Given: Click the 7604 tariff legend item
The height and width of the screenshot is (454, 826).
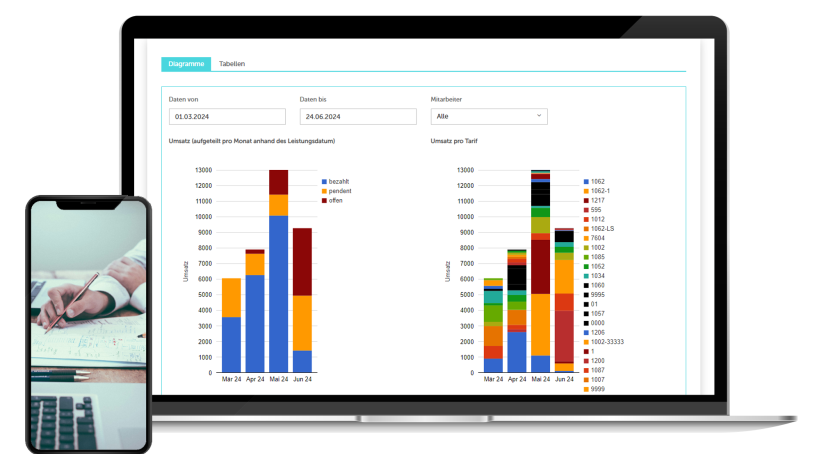Looking at the screenshot, I should [596, 238].
